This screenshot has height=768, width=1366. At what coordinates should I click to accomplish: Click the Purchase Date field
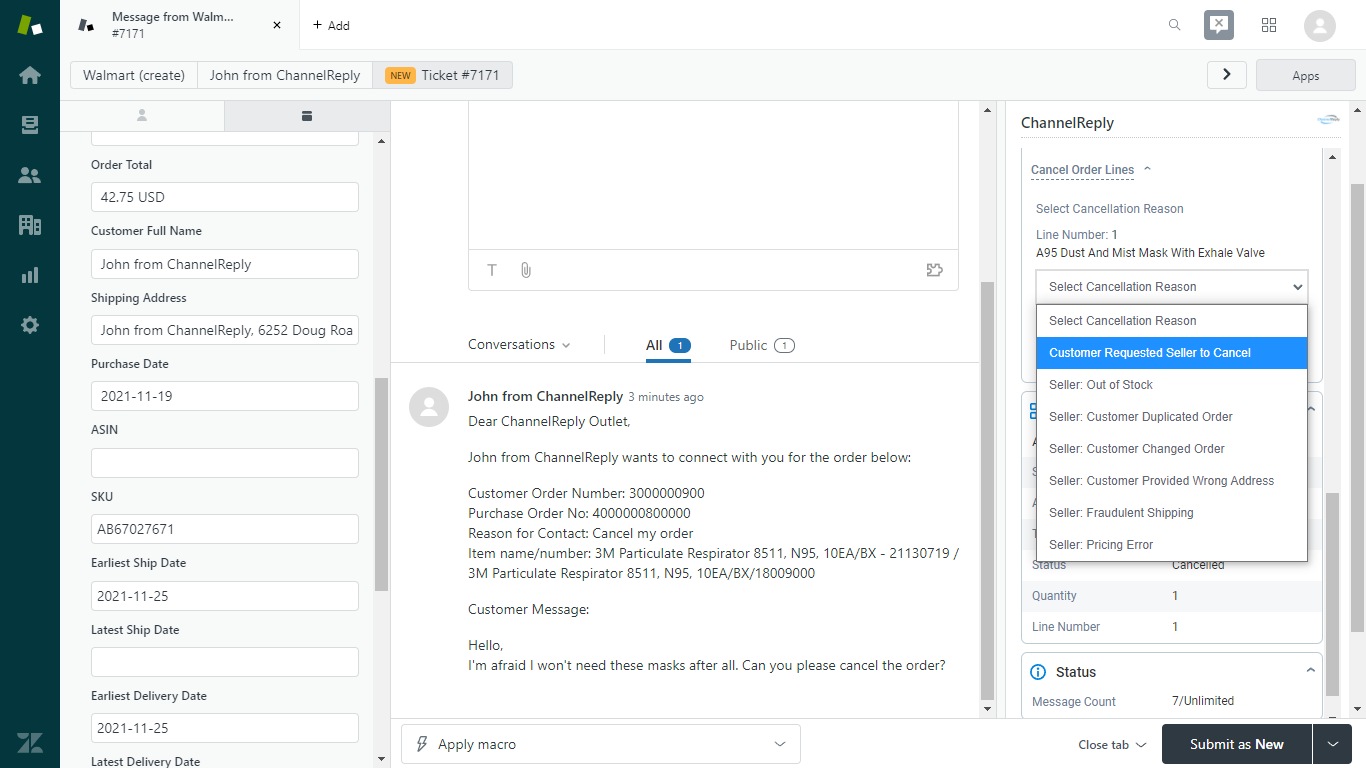(225, 396)
